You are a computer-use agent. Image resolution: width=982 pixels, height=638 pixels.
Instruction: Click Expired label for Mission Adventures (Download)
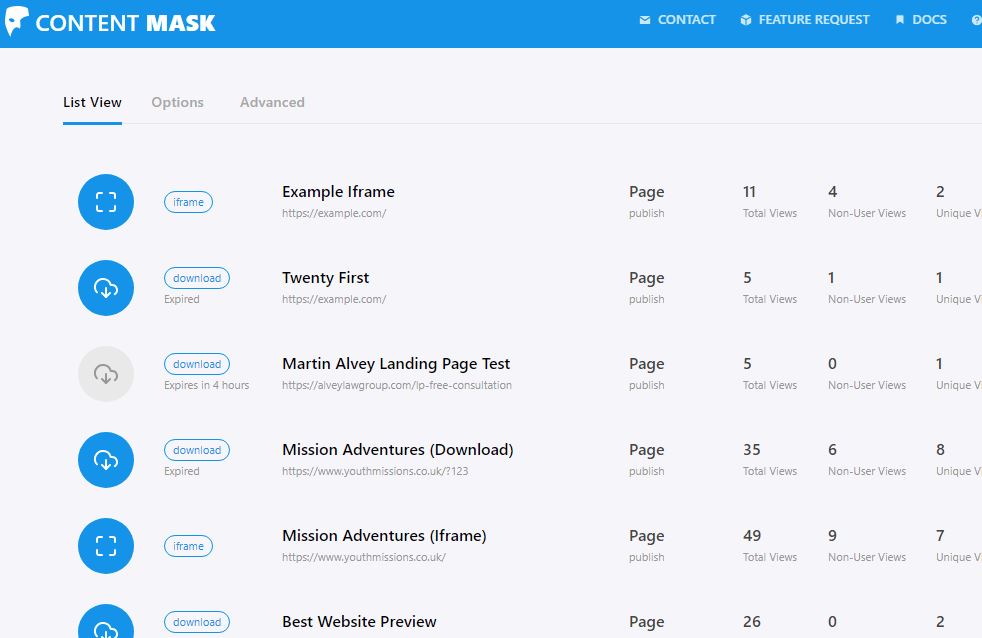tap(182, 471)
